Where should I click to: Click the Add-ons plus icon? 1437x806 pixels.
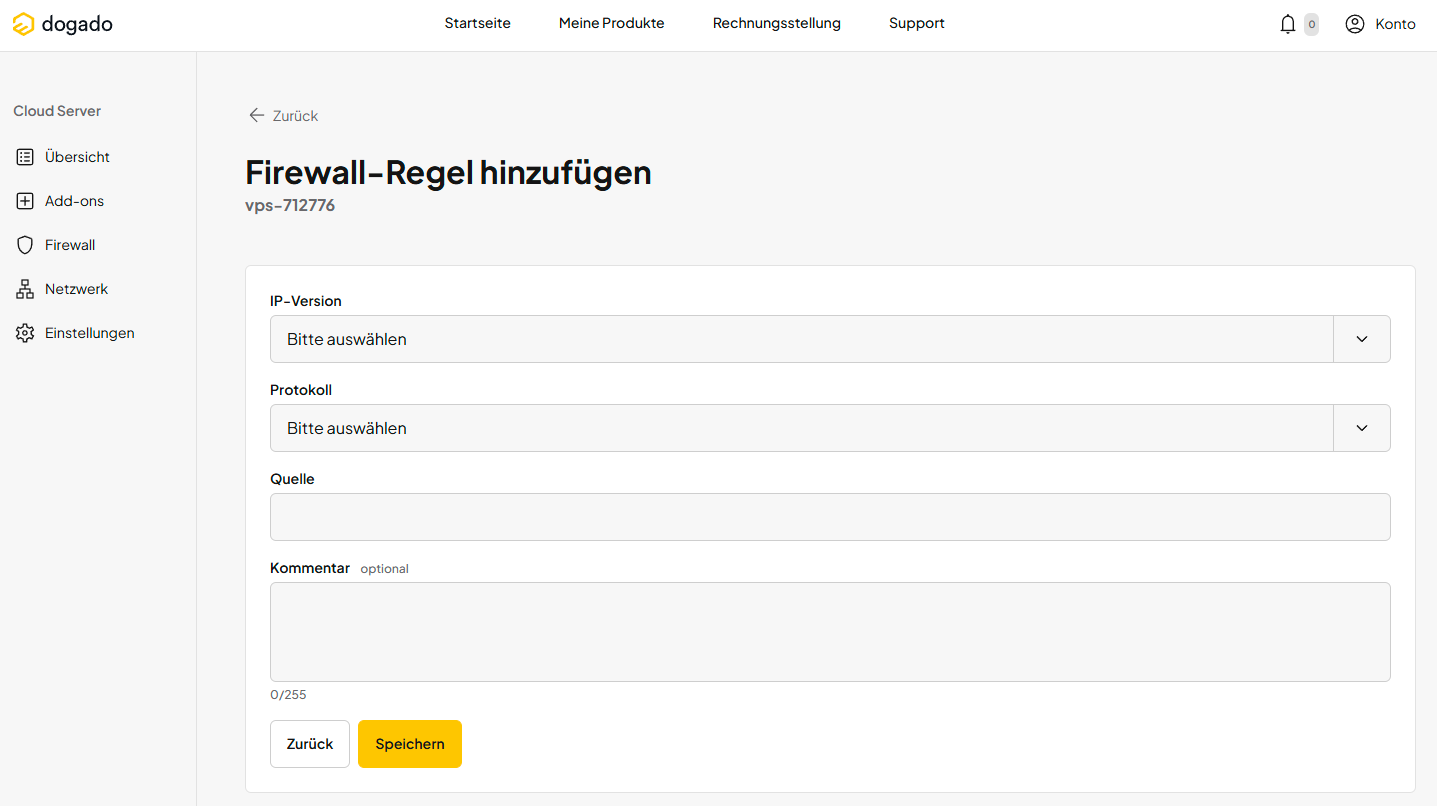tap(25, 201)
